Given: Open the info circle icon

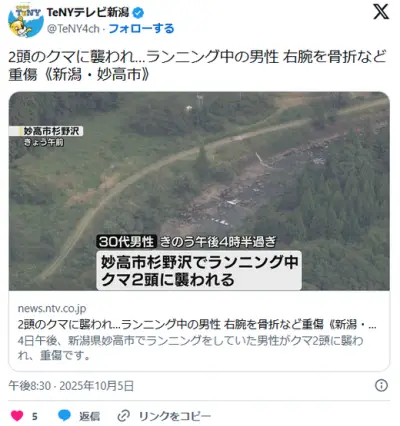Looking at the screenshot, I should (381, 385).
